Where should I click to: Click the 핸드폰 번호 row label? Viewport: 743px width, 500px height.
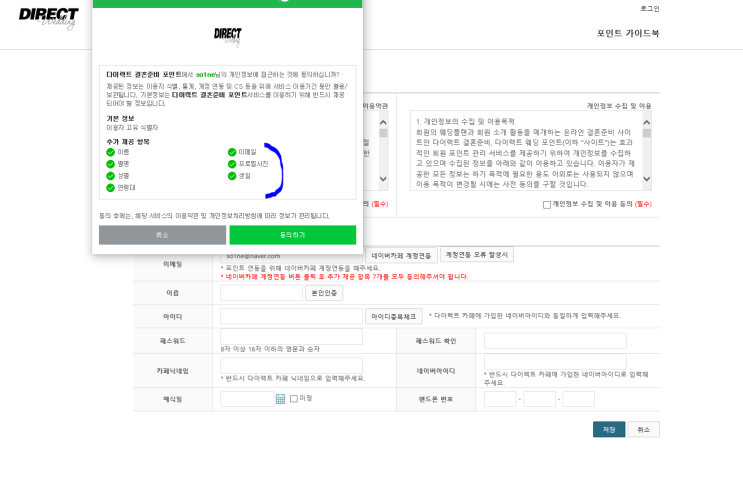coord(436,400)
